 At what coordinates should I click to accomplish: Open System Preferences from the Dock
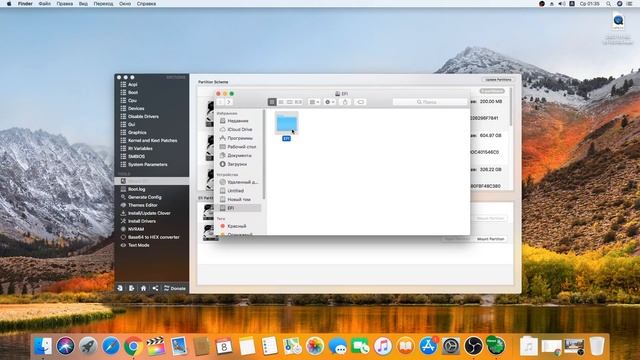(x=451, y=347)
